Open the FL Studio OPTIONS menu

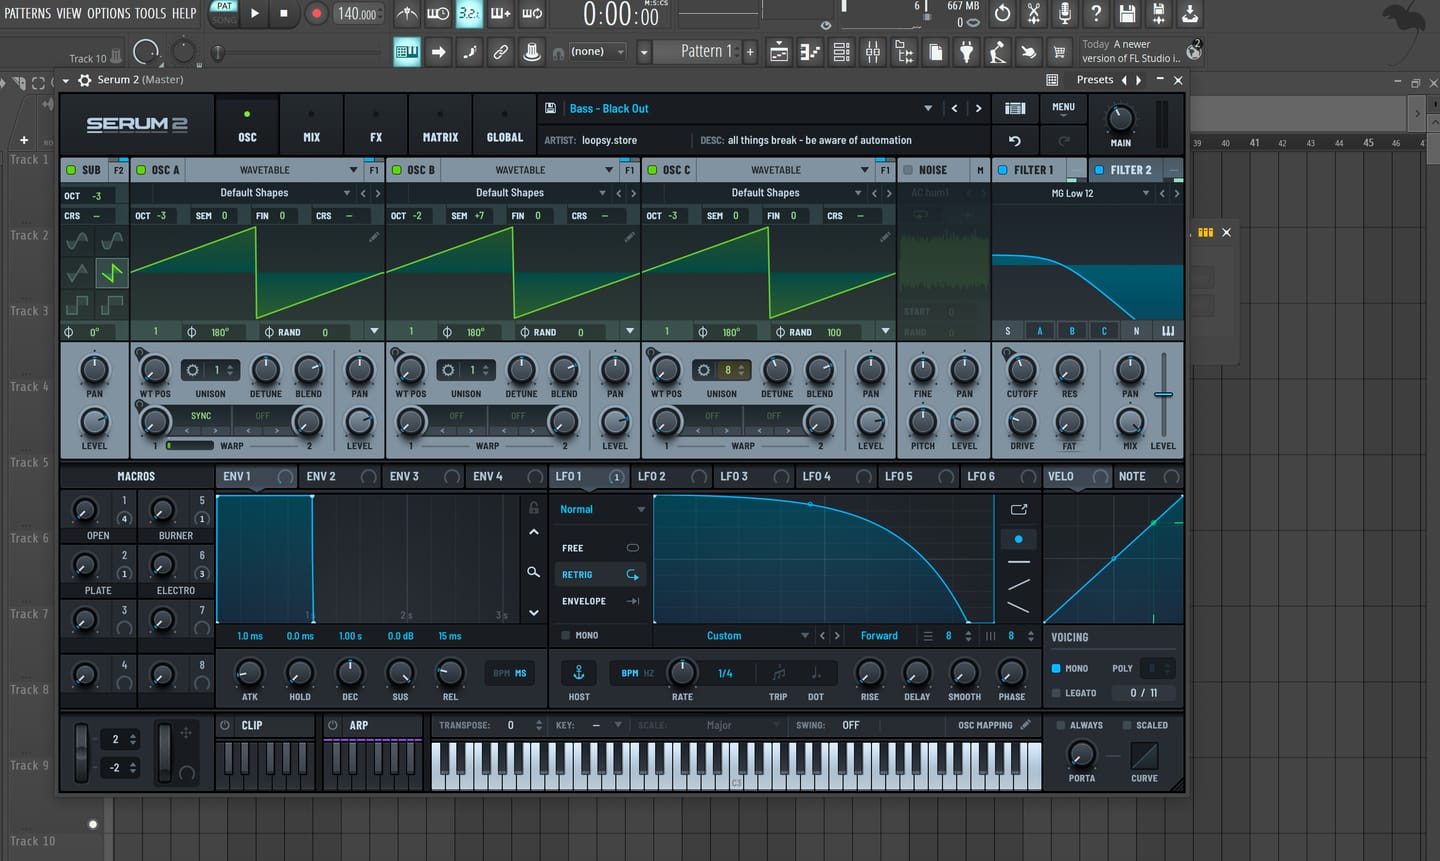coord(108,13)
